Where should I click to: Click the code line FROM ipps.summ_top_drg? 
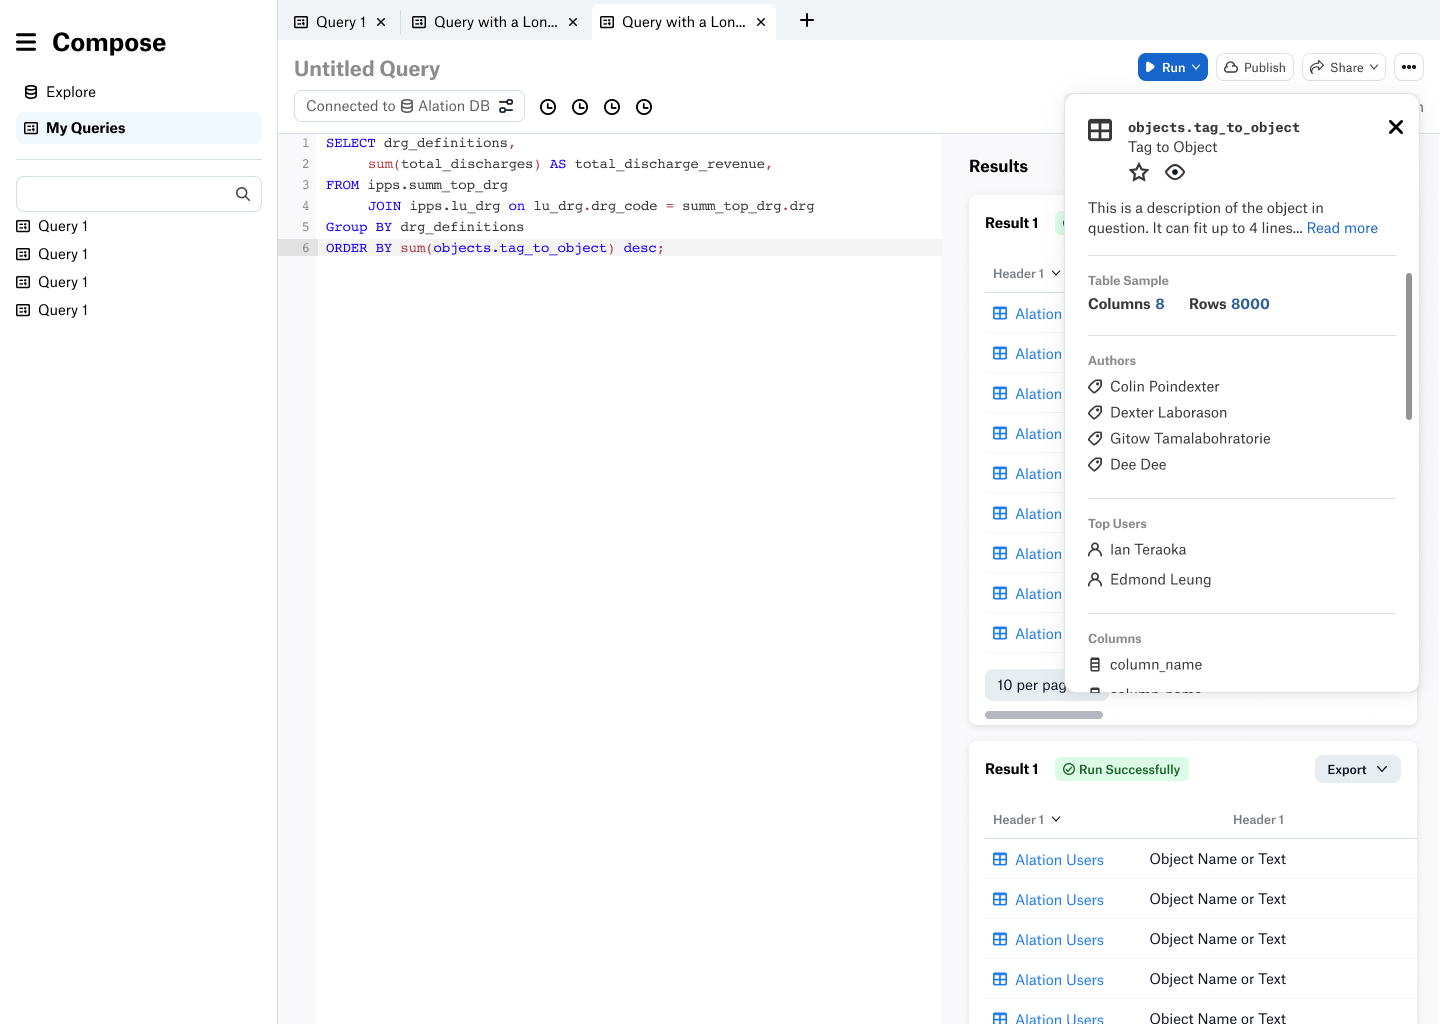[x=417, y=185]
